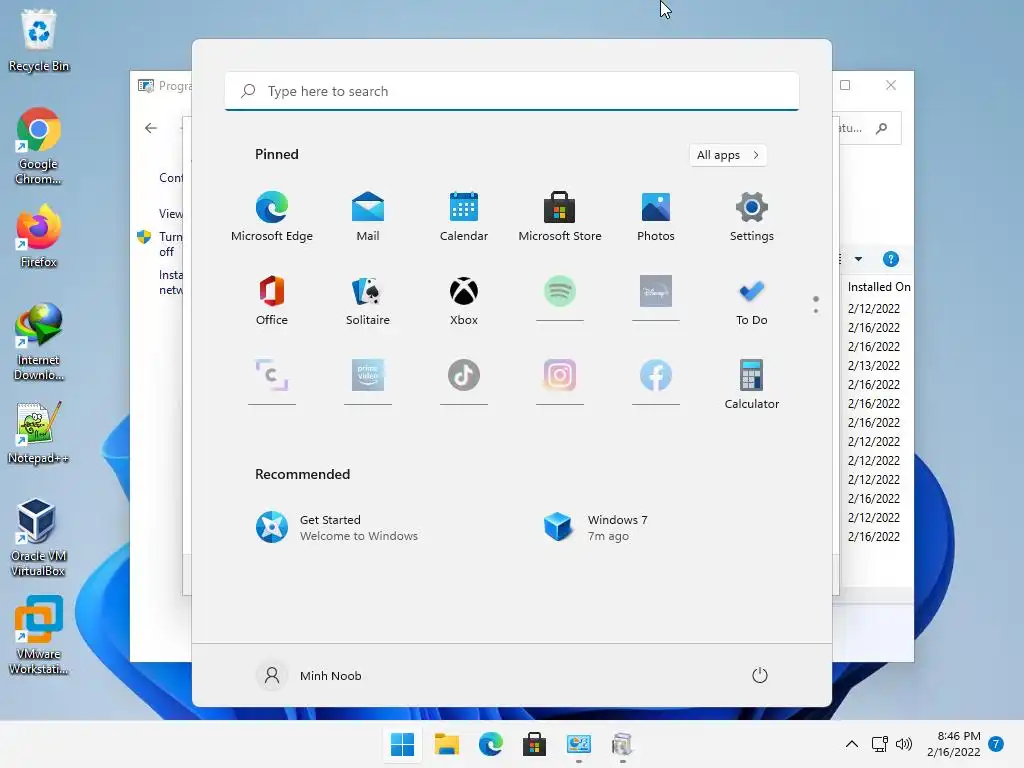
Task: Launch the Mail app
Action: (368, 216)
